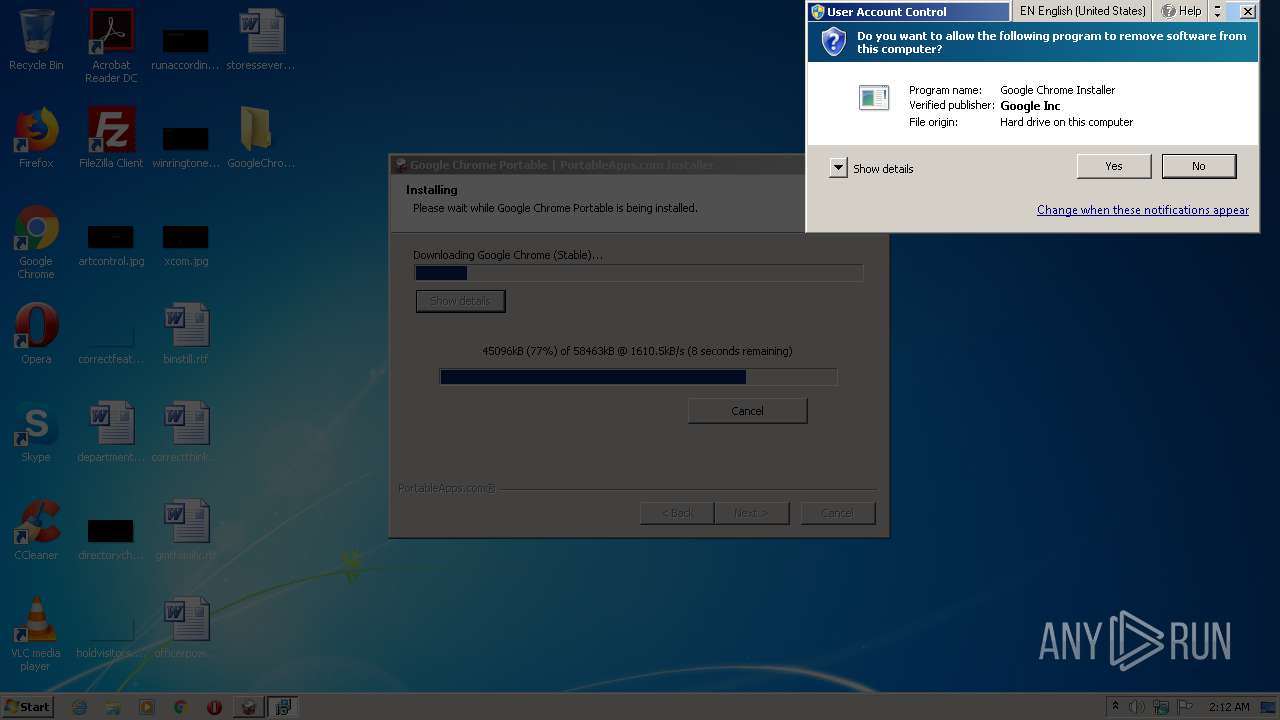Select the correctfeat... desktop file
Screen dimensions: 1280x720
(111, 340)
